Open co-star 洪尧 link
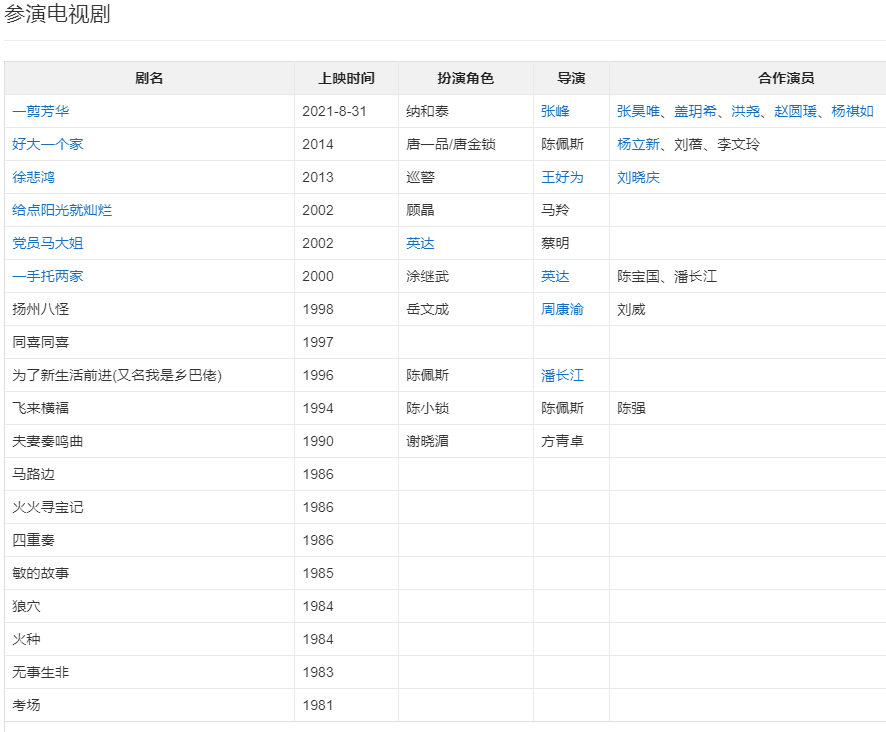The image size is (886, 732). tap(745, 111)
